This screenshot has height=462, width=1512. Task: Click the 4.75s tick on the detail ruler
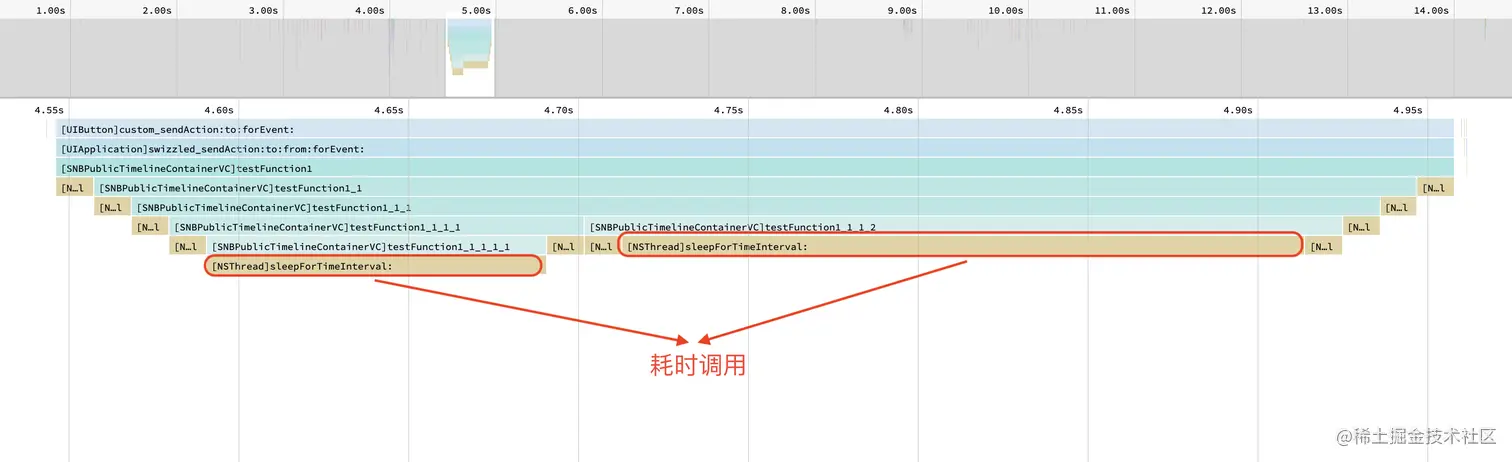[x=729, y=110]
